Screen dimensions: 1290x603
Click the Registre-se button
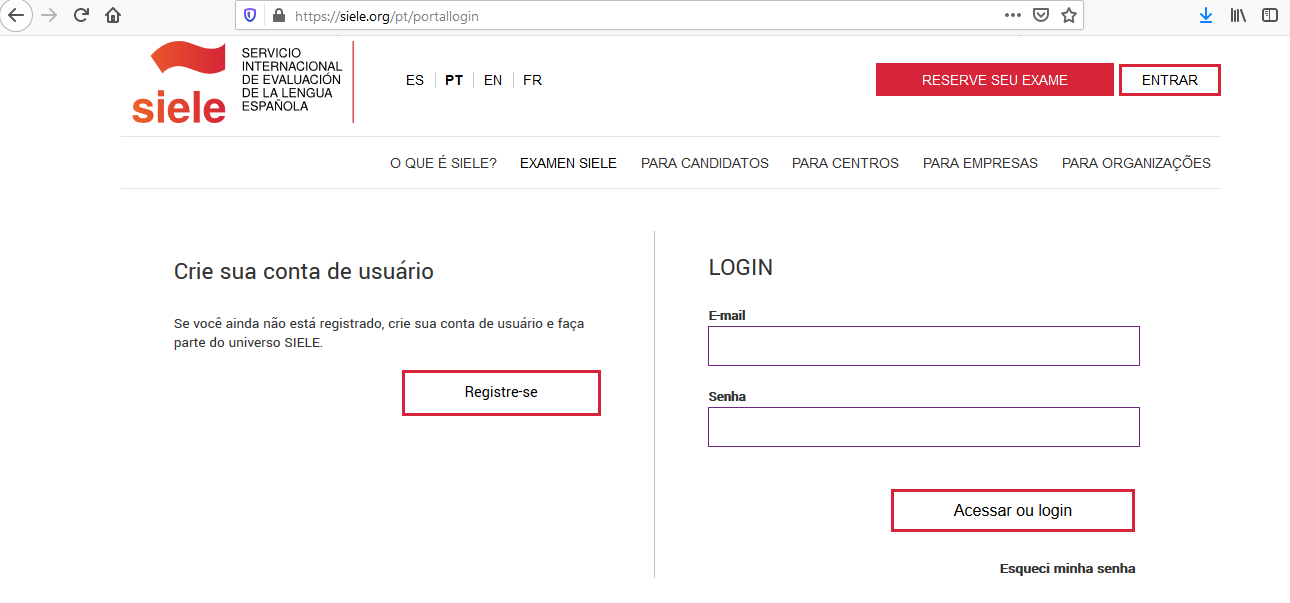coord(501,392)
